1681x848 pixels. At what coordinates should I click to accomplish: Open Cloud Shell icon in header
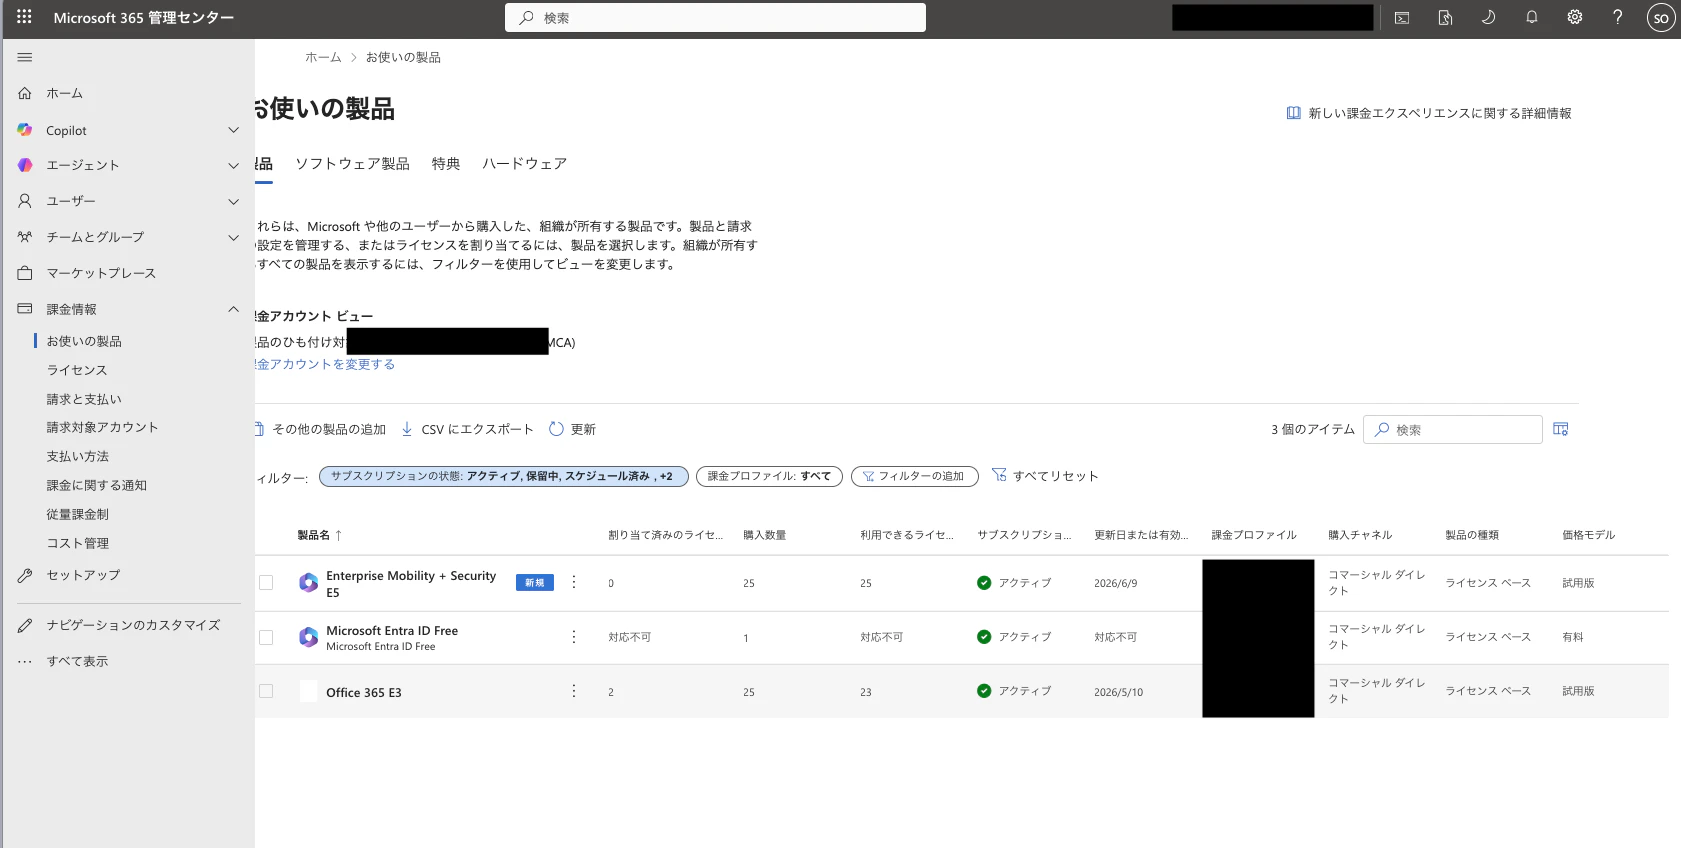tap(1402, 18)
